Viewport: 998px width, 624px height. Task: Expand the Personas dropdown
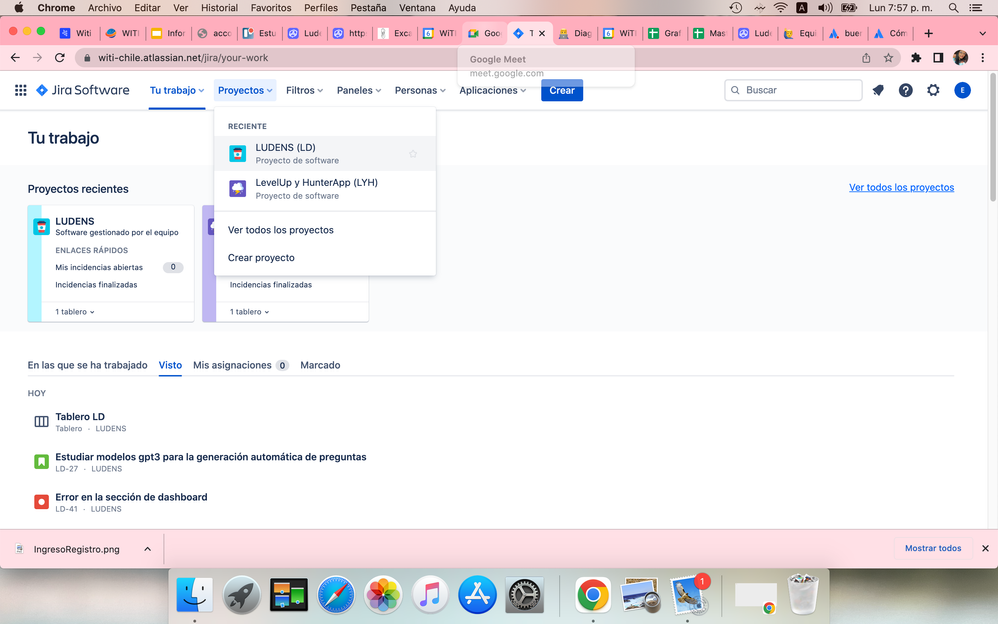(420, 90)
